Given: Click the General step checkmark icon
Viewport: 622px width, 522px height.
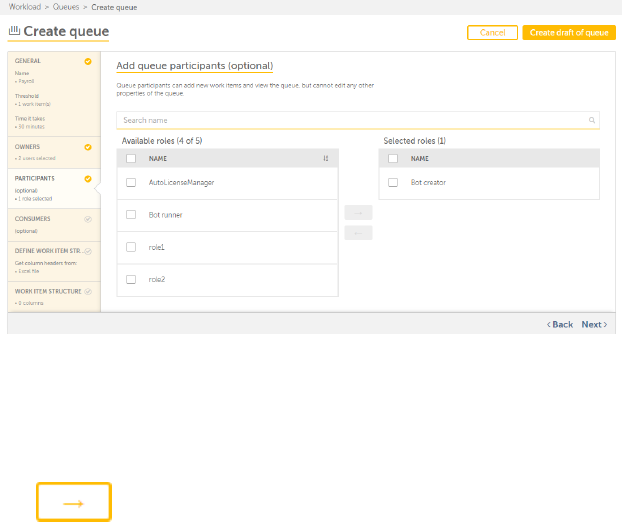Looking at the screenshot, I should [x=88, y=61].
